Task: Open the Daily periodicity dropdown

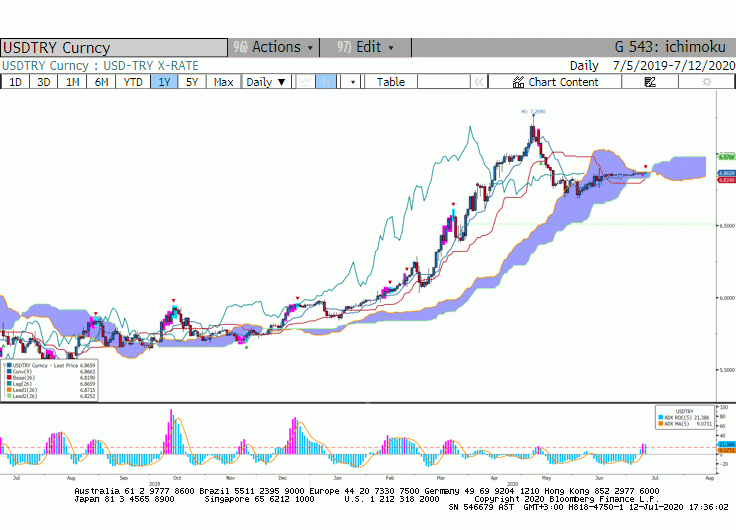Action: [x=266, y=82]
